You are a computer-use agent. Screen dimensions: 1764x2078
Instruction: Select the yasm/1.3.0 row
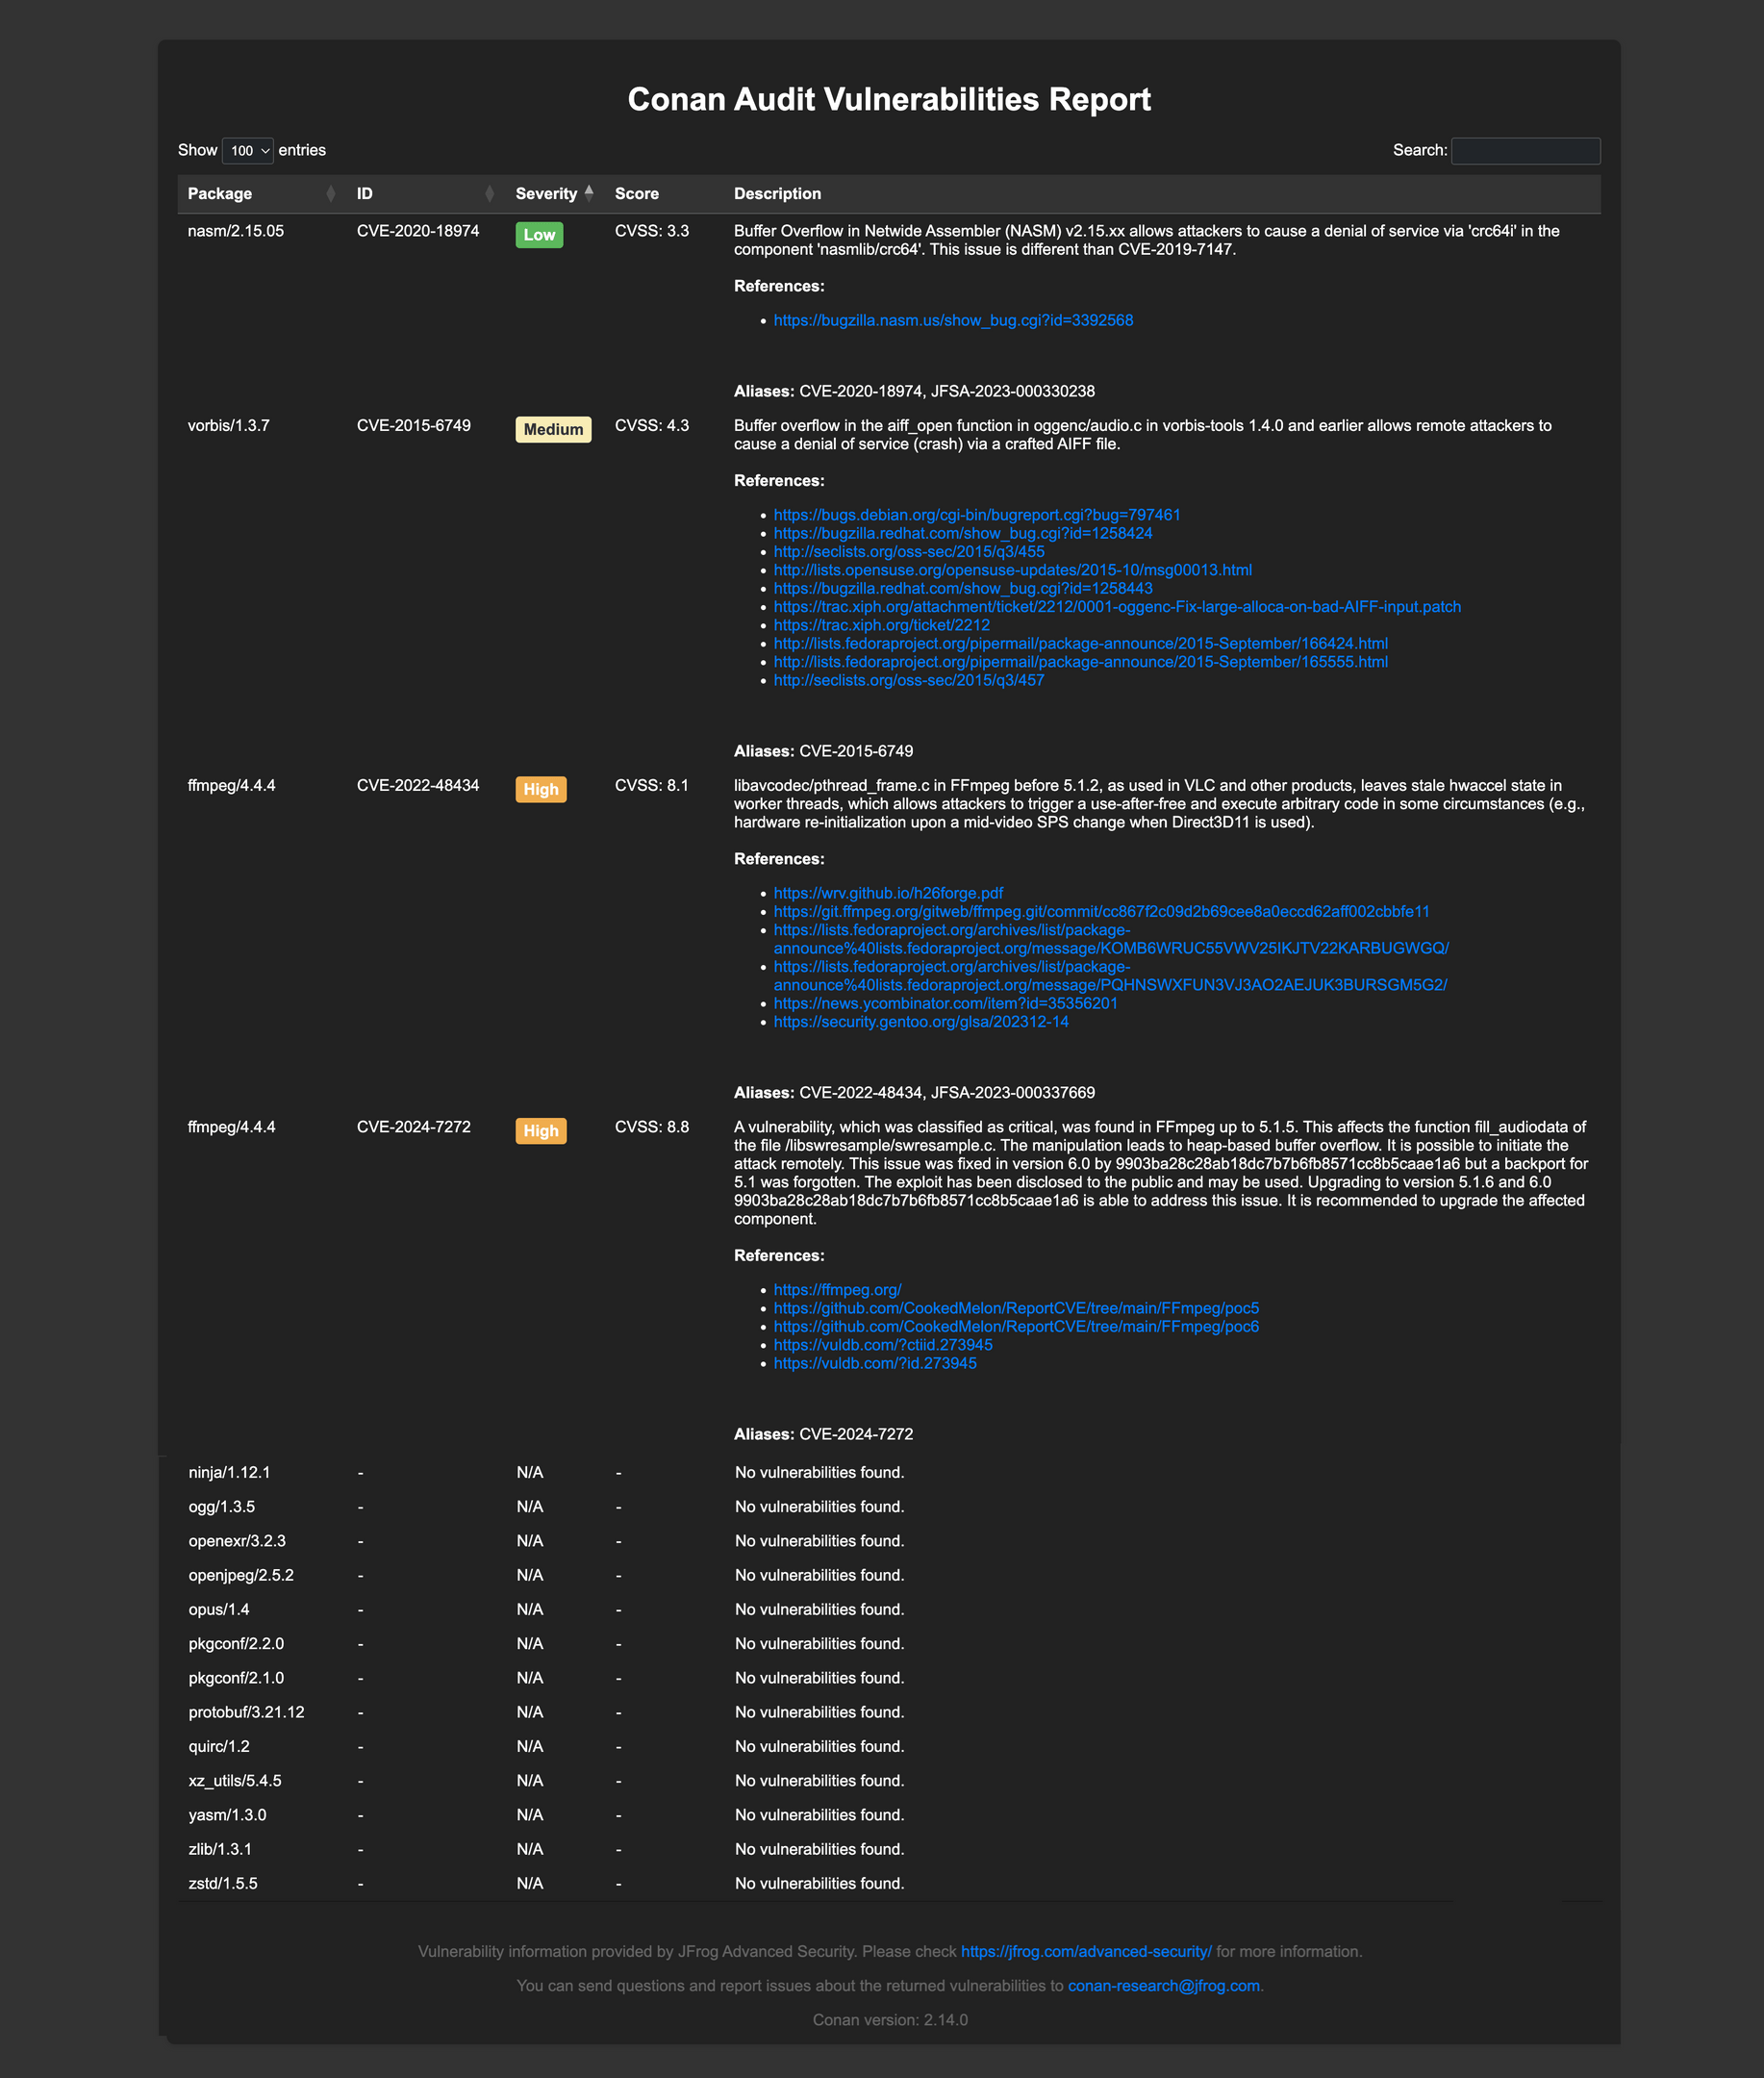coord(889,1815)
